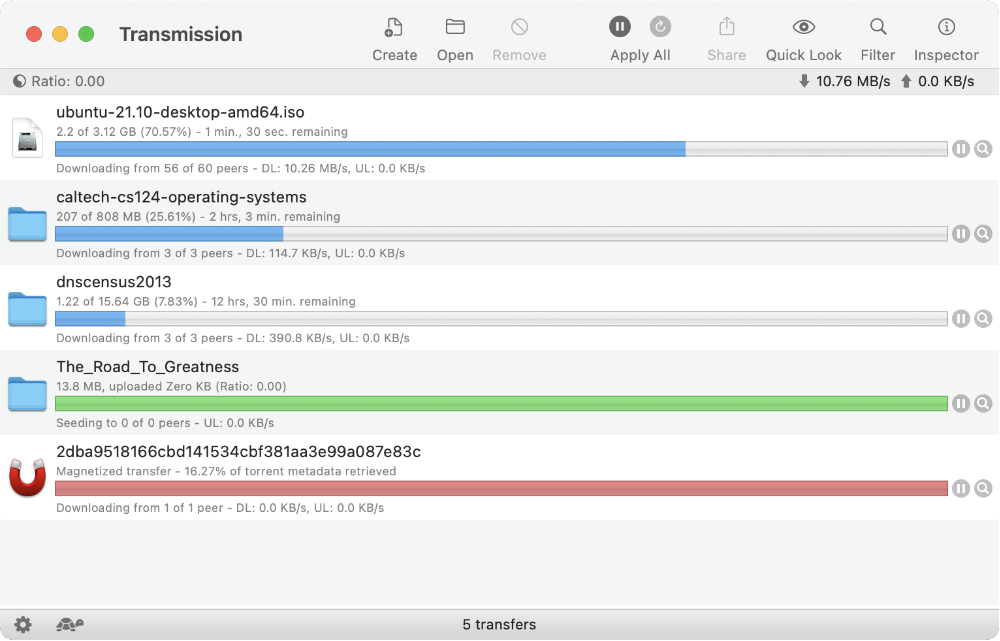The height and width of the screenshot is (641, 1000).
Task: Click the 5 transfers status label
Action: (x=499, y=622)
